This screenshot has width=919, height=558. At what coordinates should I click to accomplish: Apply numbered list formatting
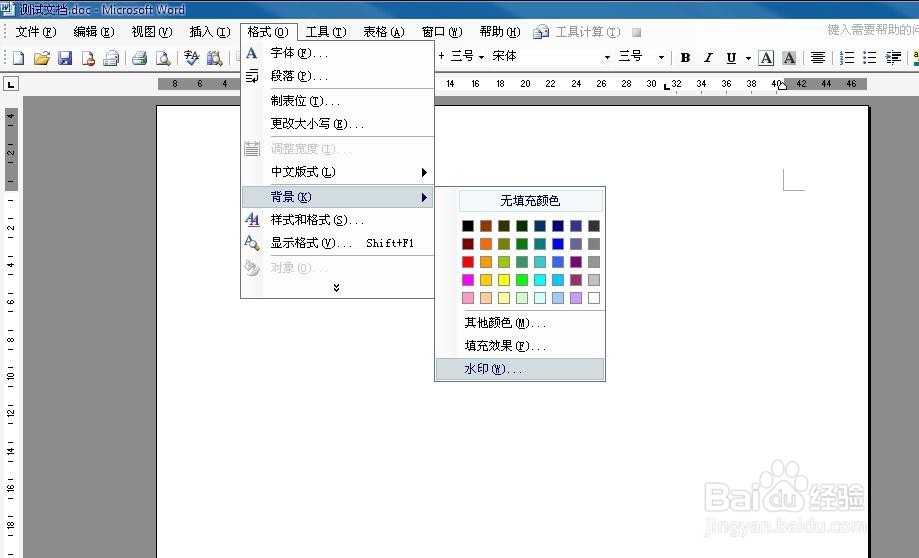pyautogui.click(x=847, y=57)
